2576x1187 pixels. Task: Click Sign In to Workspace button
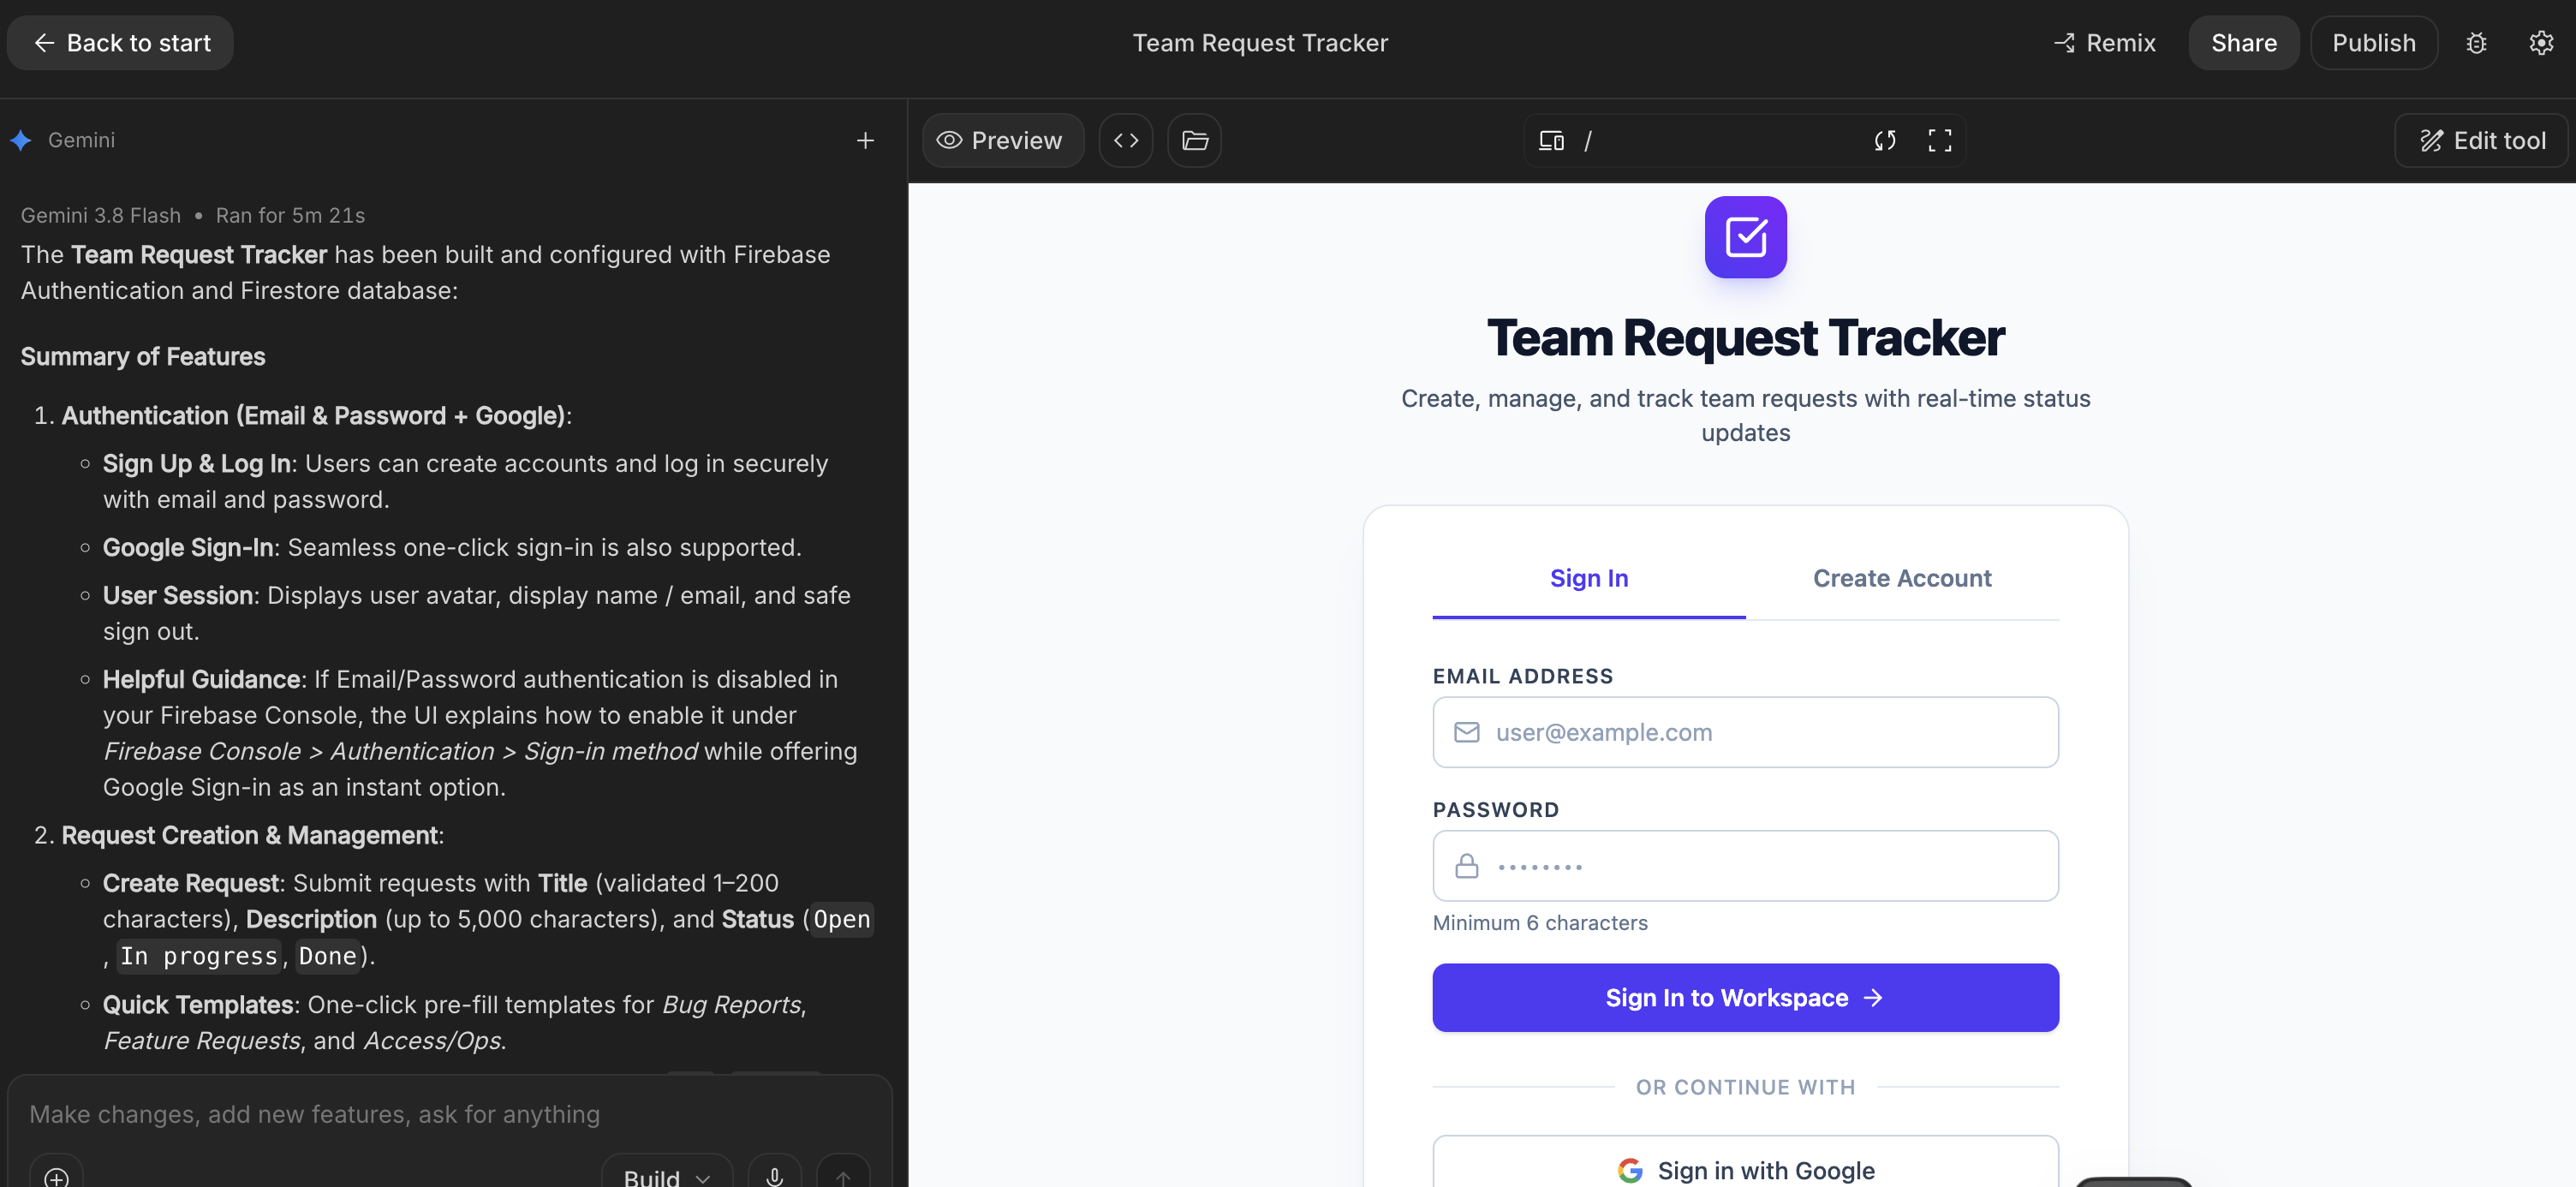[1745, 998]
